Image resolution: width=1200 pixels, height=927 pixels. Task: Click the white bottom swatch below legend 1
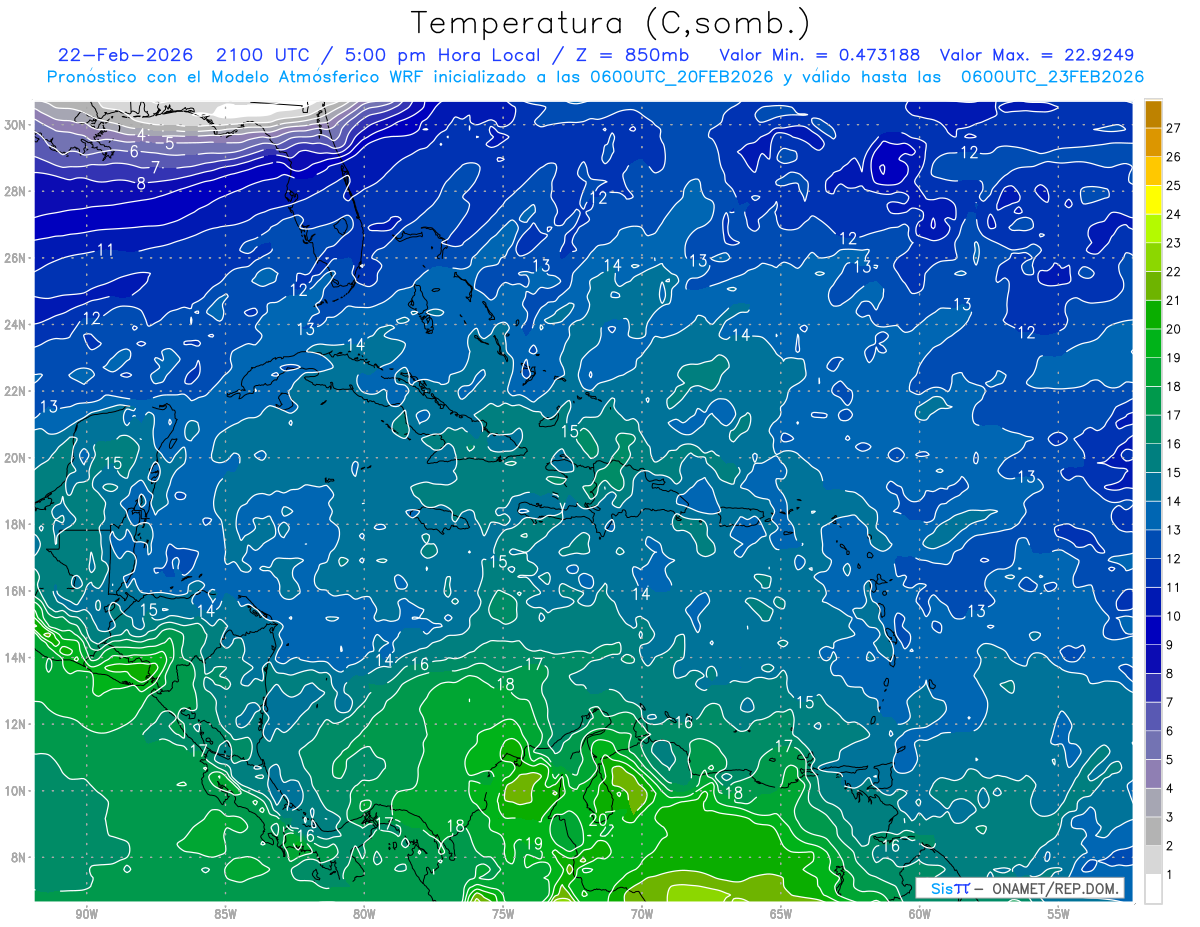tap(1153, 889)
